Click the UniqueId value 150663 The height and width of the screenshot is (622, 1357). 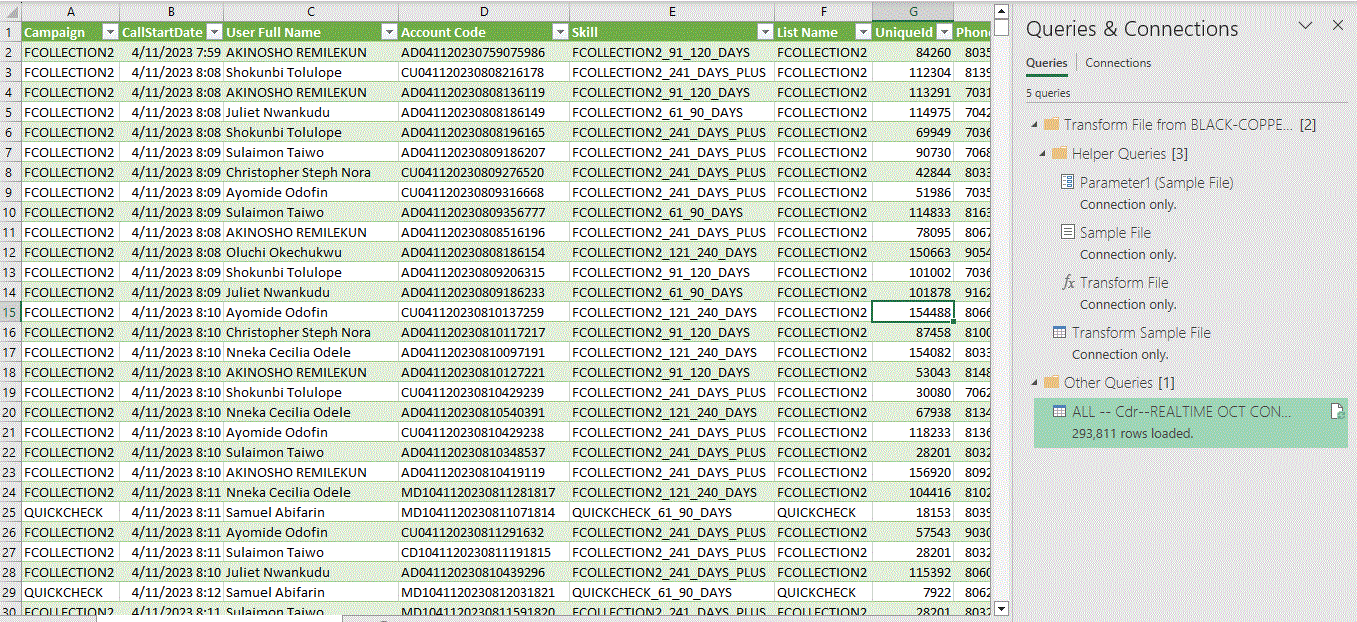[x=913, y=252]
